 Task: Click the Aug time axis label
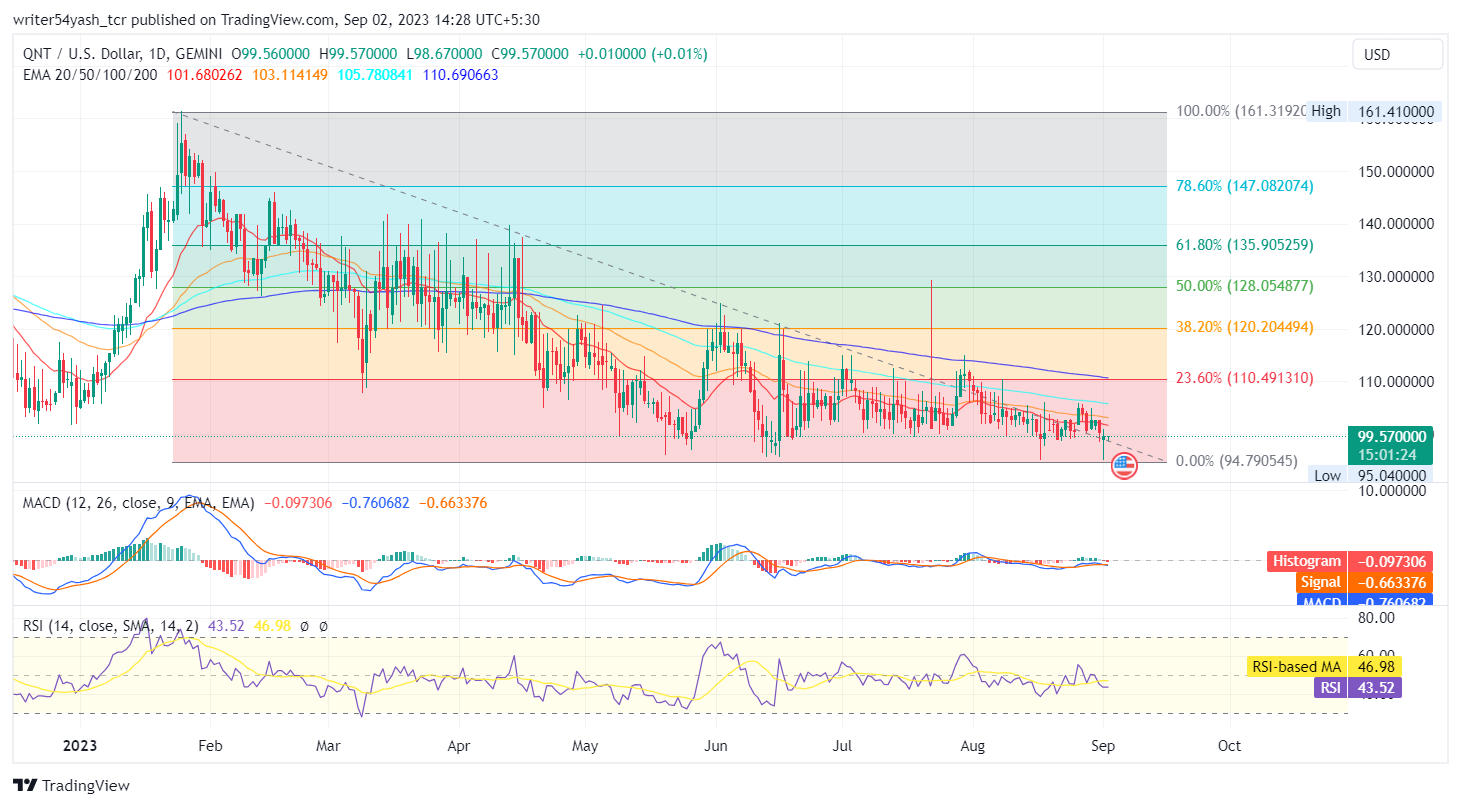coord(973,746)
